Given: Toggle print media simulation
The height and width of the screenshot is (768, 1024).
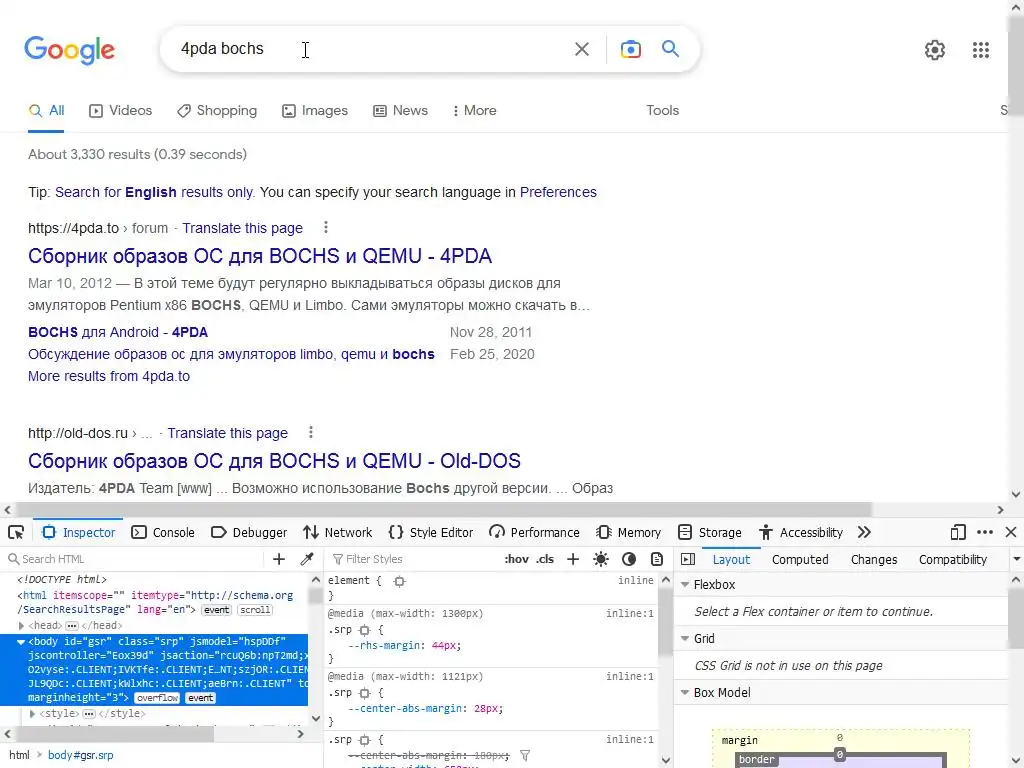Looking at the screenshot, I should tap(656, 559).
